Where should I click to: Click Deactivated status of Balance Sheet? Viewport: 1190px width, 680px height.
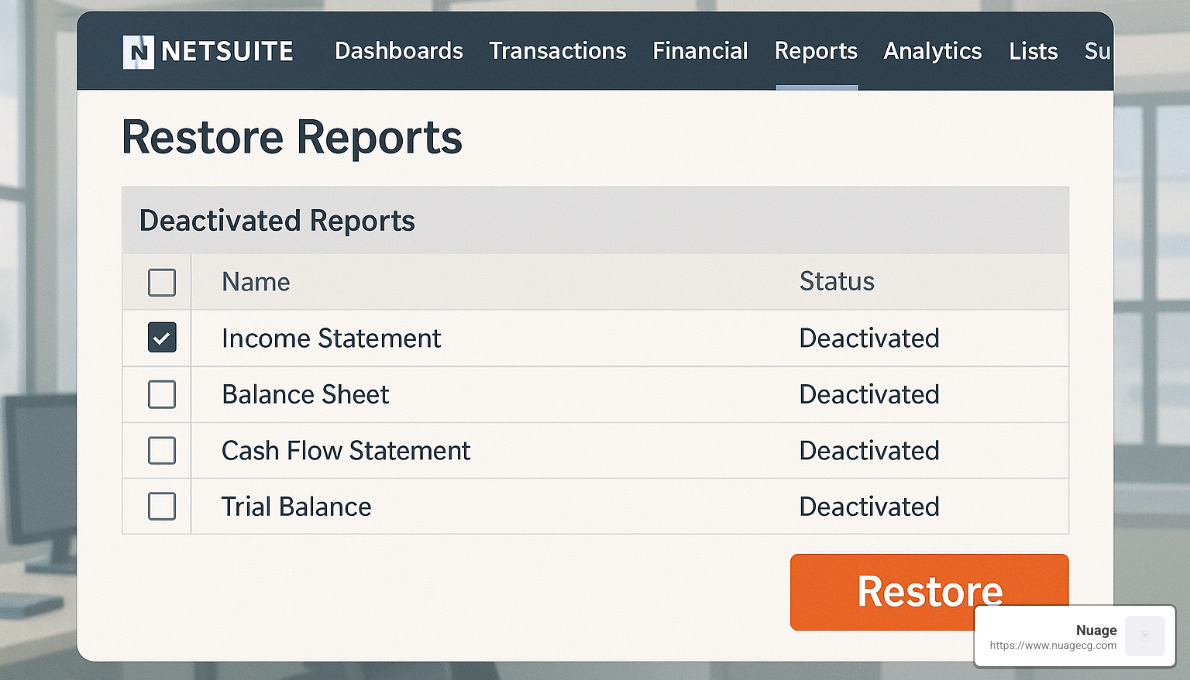coord(869,395)
